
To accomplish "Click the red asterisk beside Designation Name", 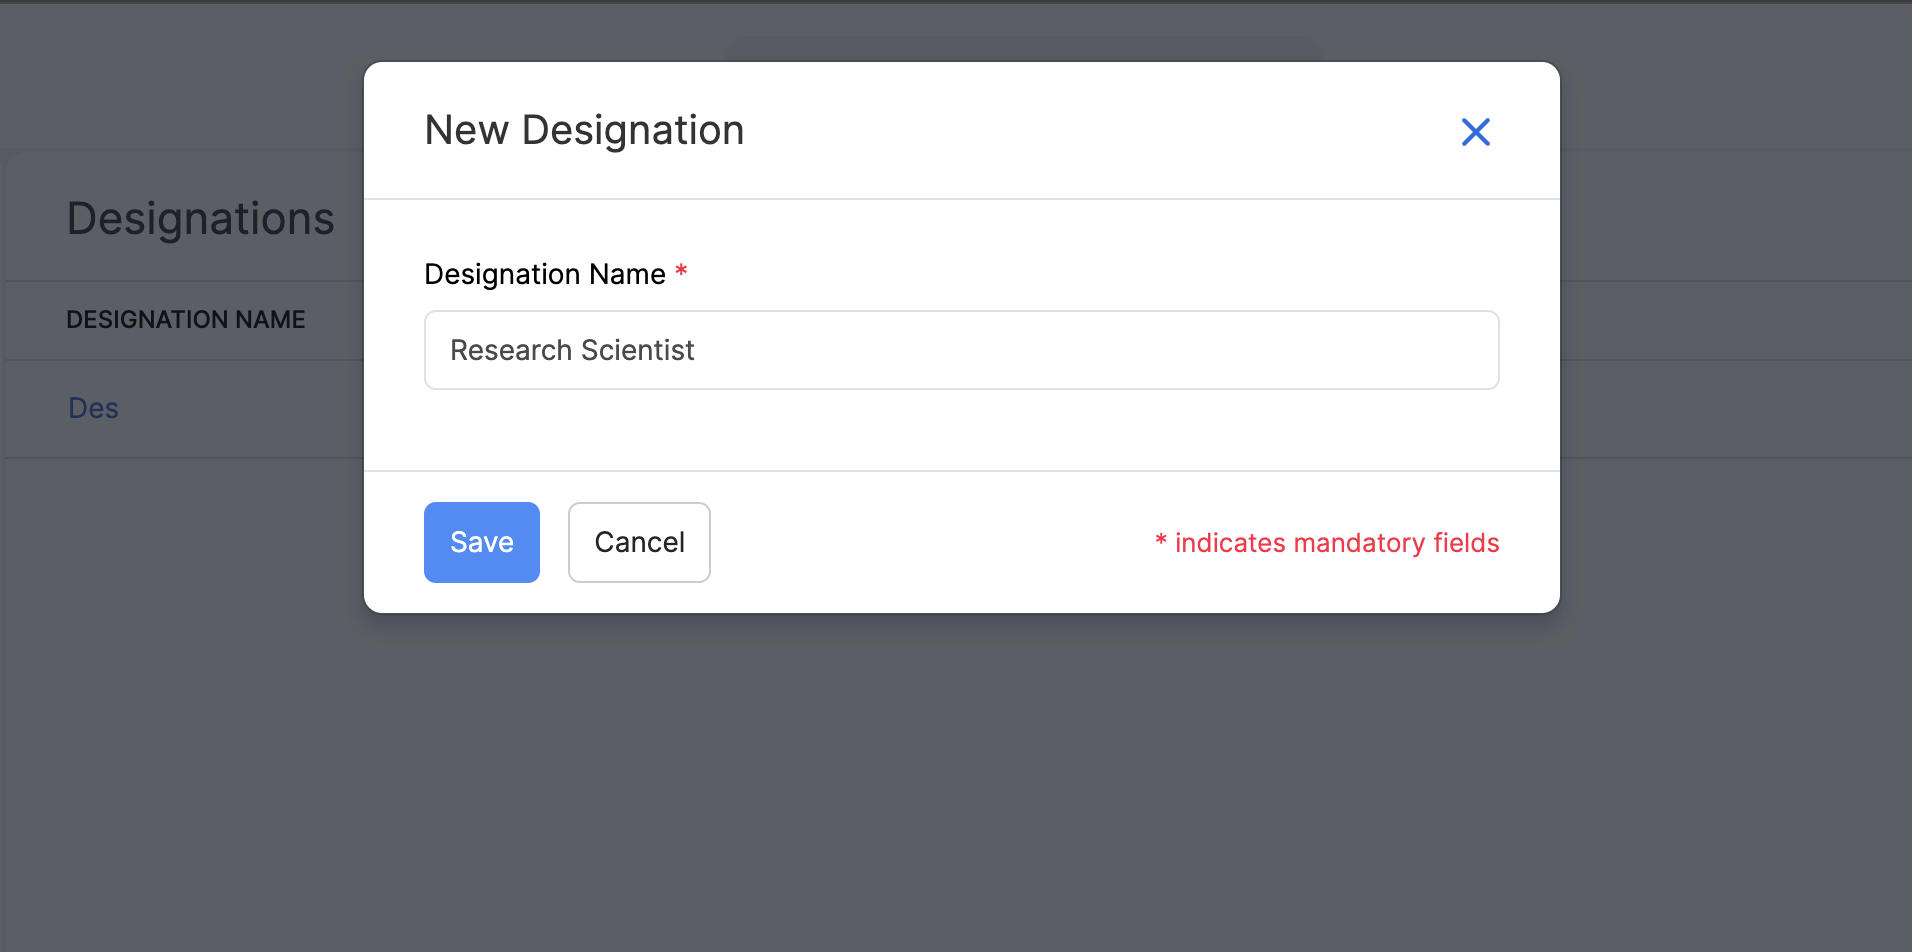I will coord(681,271).
